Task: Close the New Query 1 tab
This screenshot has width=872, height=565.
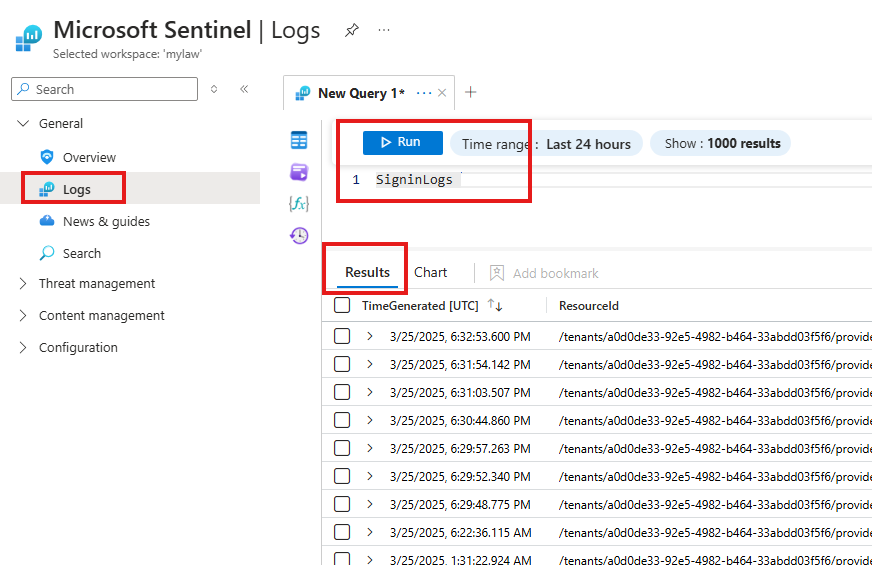Action: [442, 93]
